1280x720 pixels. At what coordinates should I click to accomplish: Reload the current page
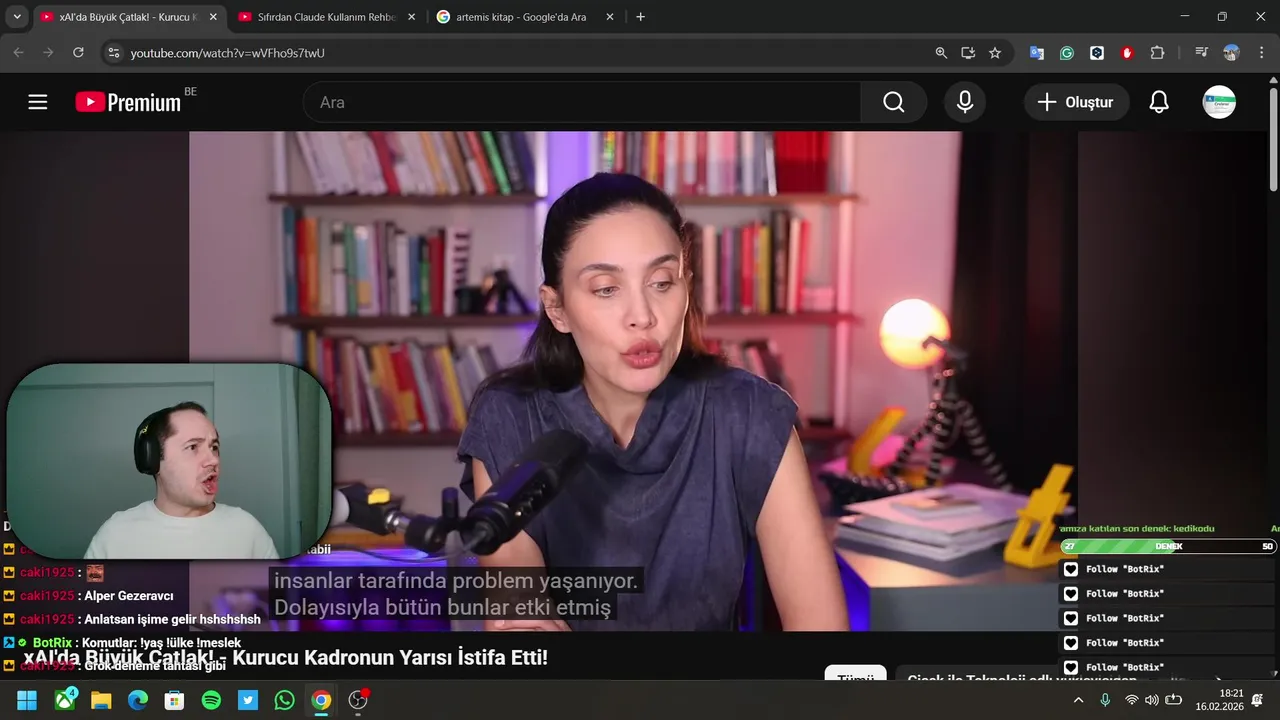[78, 53]
